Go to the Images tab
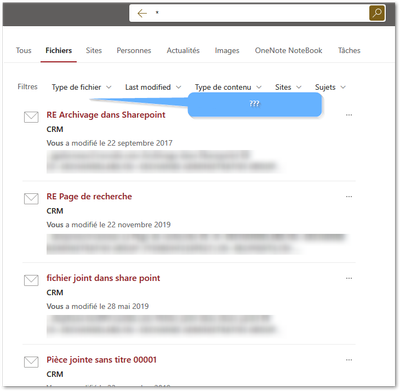 [227, 51]
